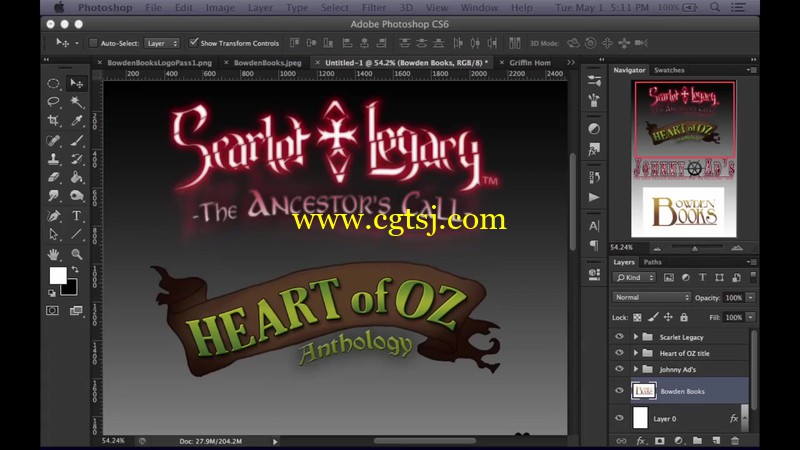Select the Zoom tool
800x450 pixels.
click(77, 254)
